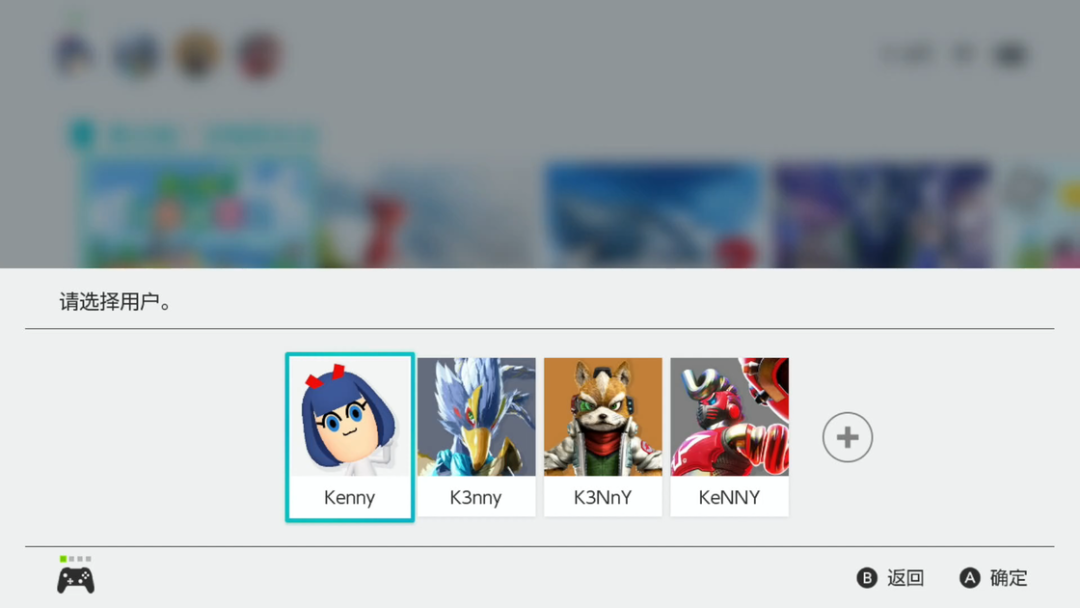Add a new user with plus icon

[847, 437]
